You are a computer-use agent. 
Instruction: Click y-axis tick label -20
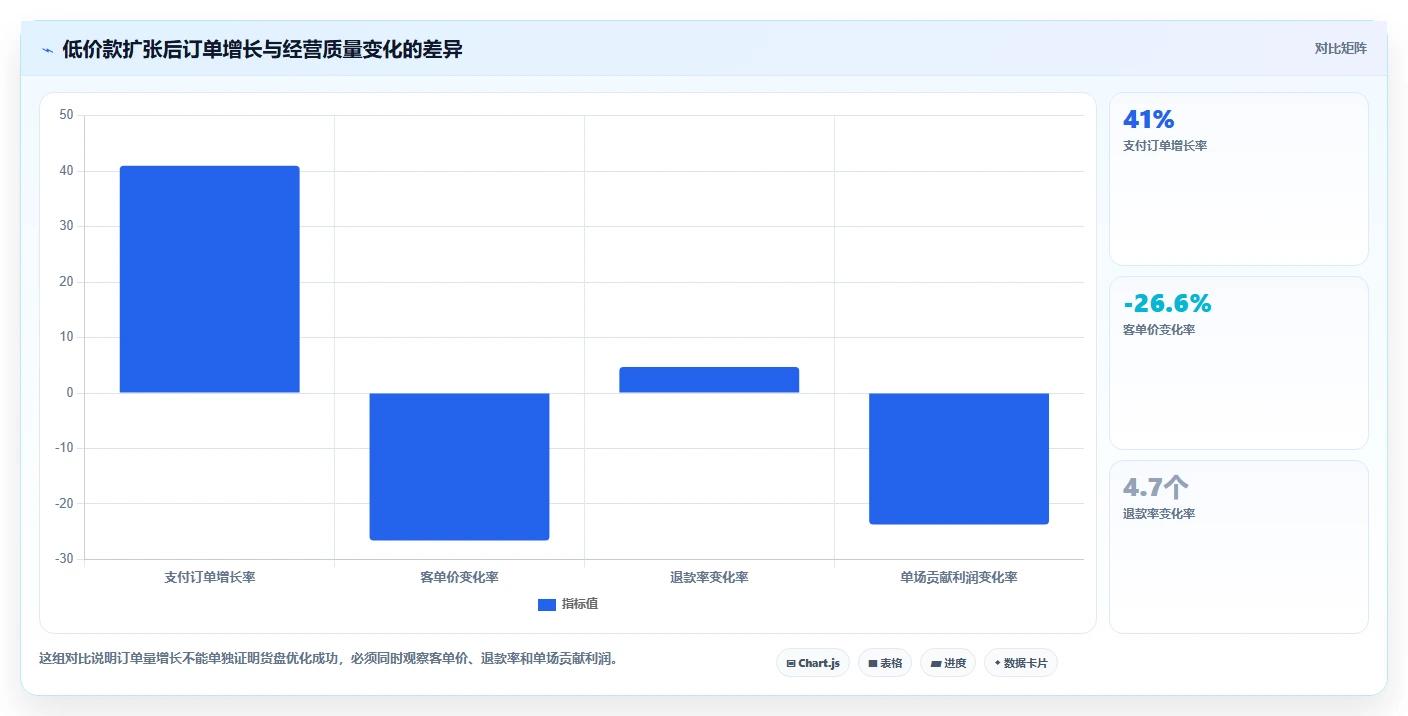(x=64, y=504)
